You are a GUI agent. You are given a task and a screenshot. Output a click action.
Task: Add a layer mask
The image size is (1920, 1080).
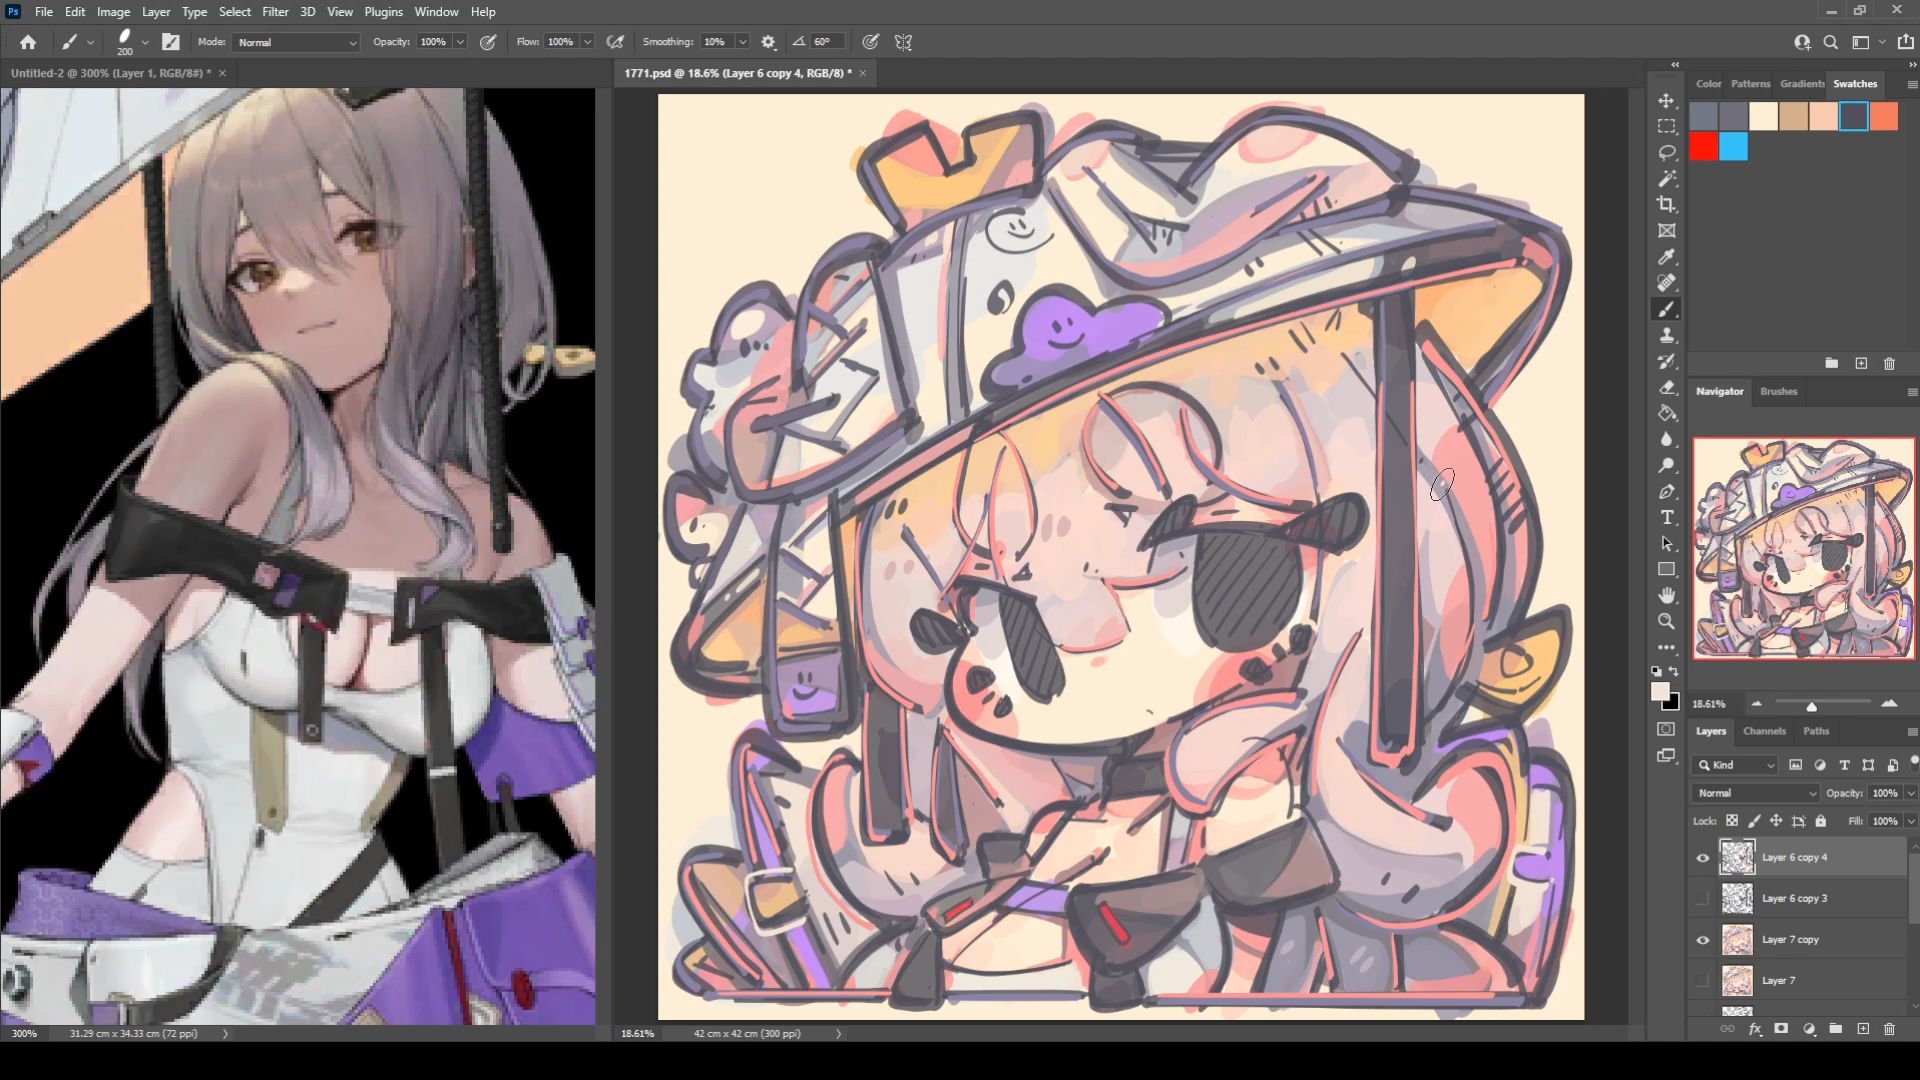point(1781,1028)
